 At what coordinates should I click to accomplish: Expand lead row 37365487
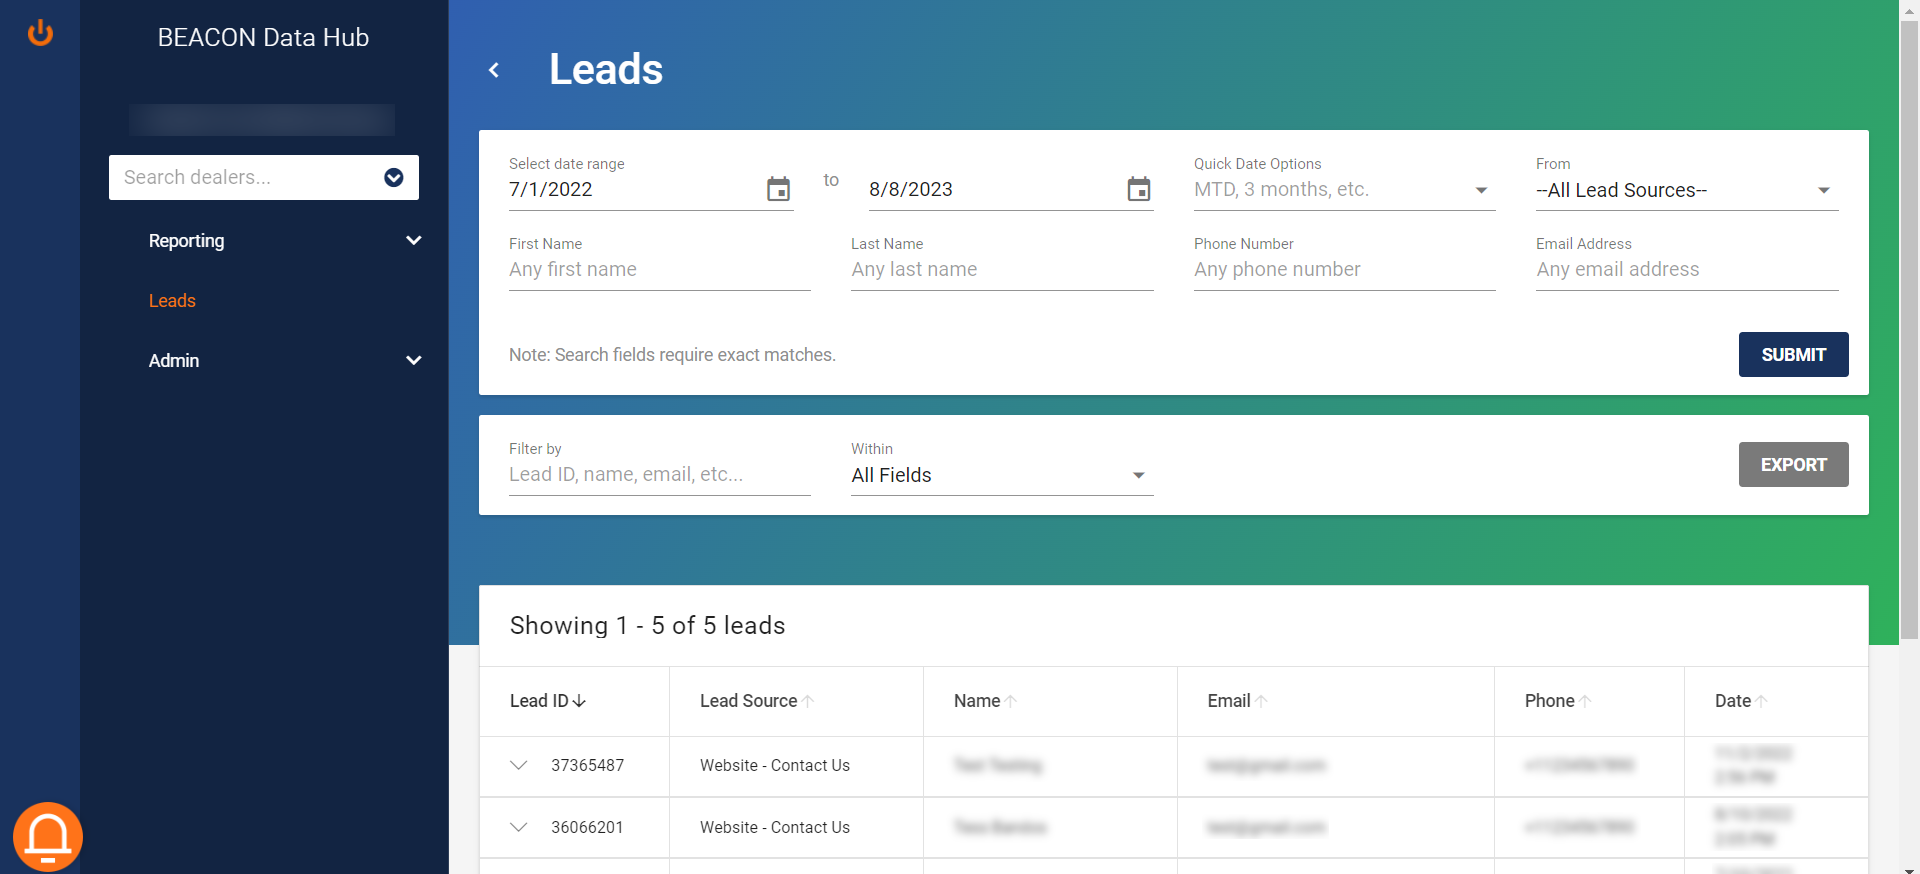coord(518,765)
